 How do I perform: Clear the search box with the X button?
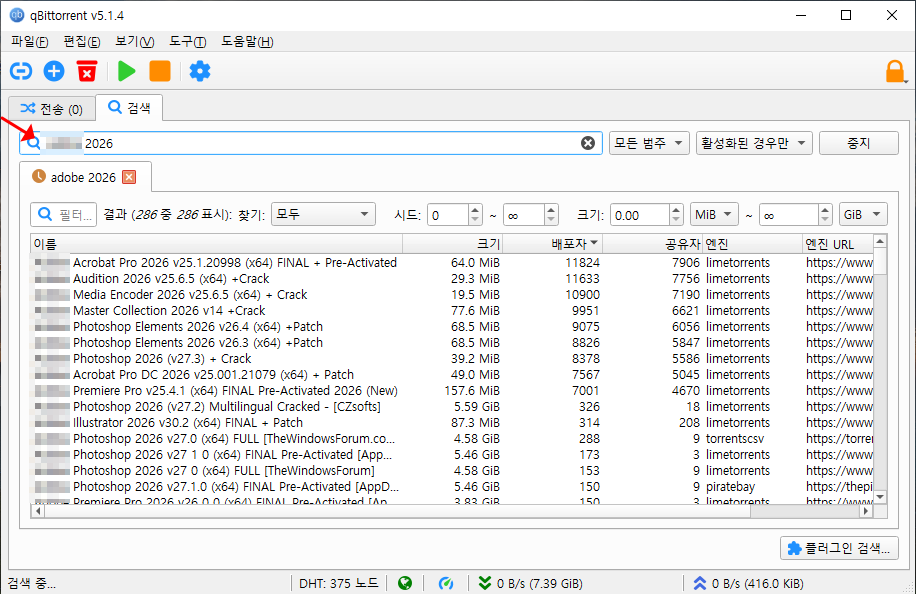(x=588, y=143)
